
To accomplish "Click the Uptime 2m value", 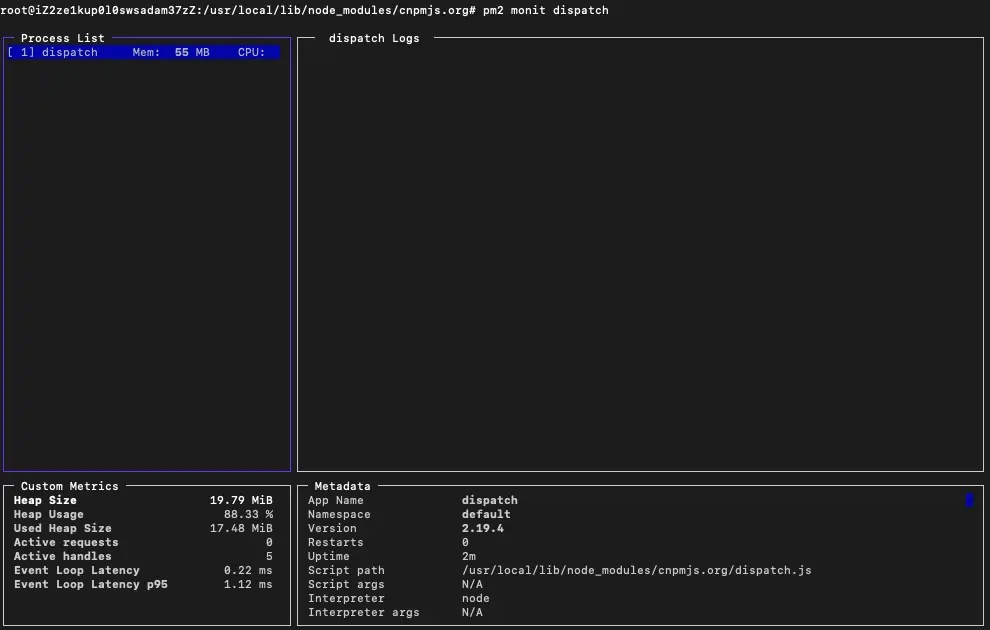I will pyautogui.click(x=468, y=556).
